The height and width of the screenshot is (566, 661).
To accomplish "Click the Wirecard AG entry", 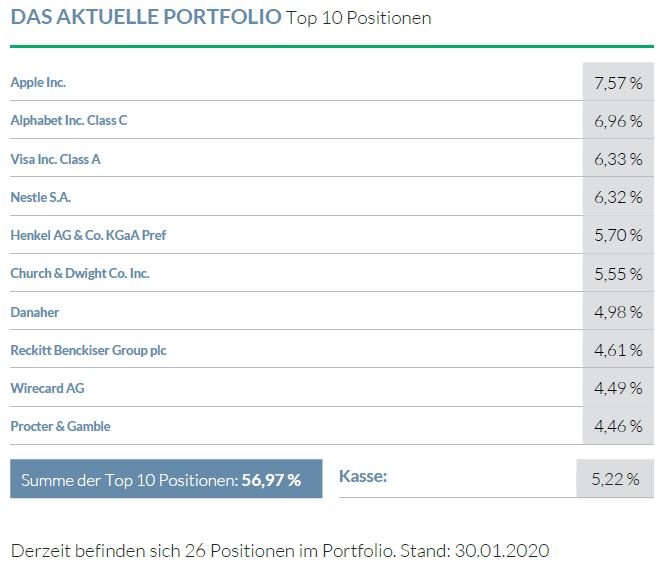I will (x=41, y=388).
